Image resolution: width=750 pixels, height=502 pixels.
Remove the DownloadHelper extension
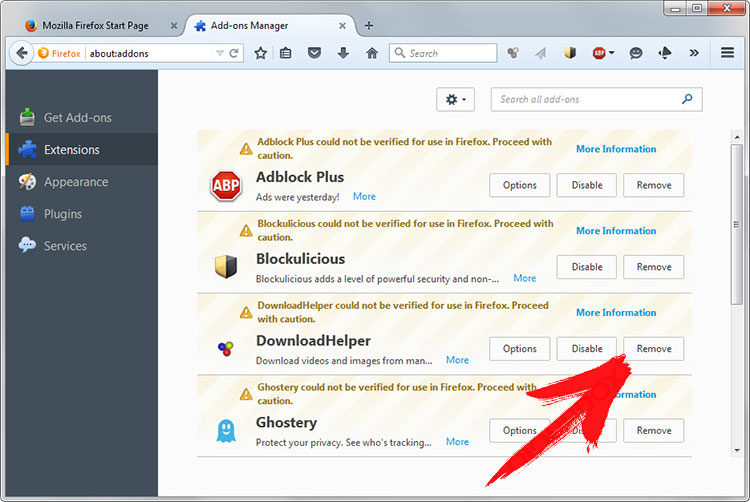coord(654,349)
